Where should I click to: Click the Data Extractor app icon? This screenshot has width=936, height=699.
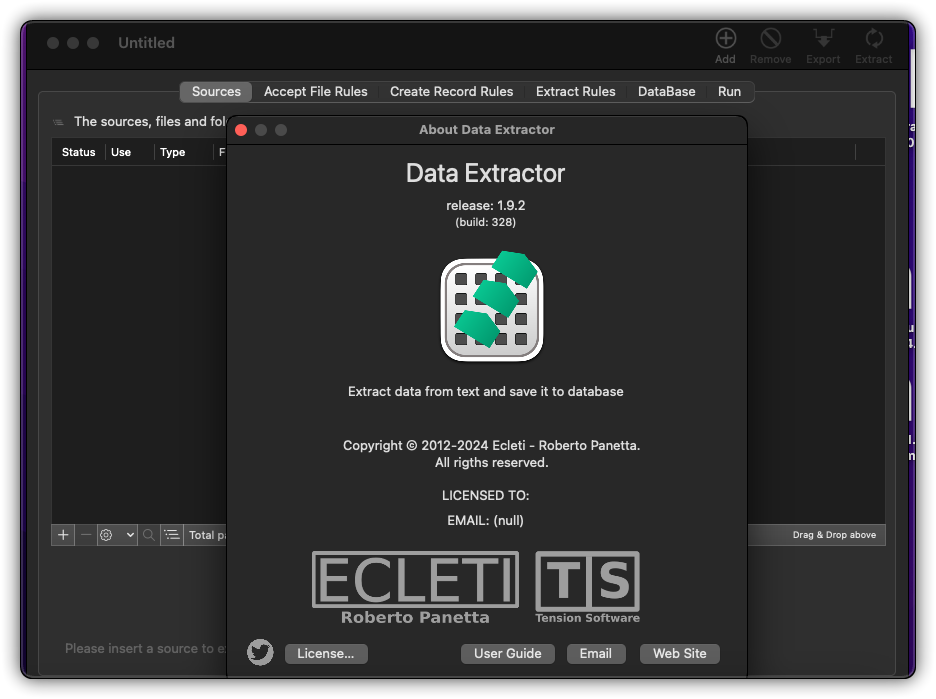point(492,308)
